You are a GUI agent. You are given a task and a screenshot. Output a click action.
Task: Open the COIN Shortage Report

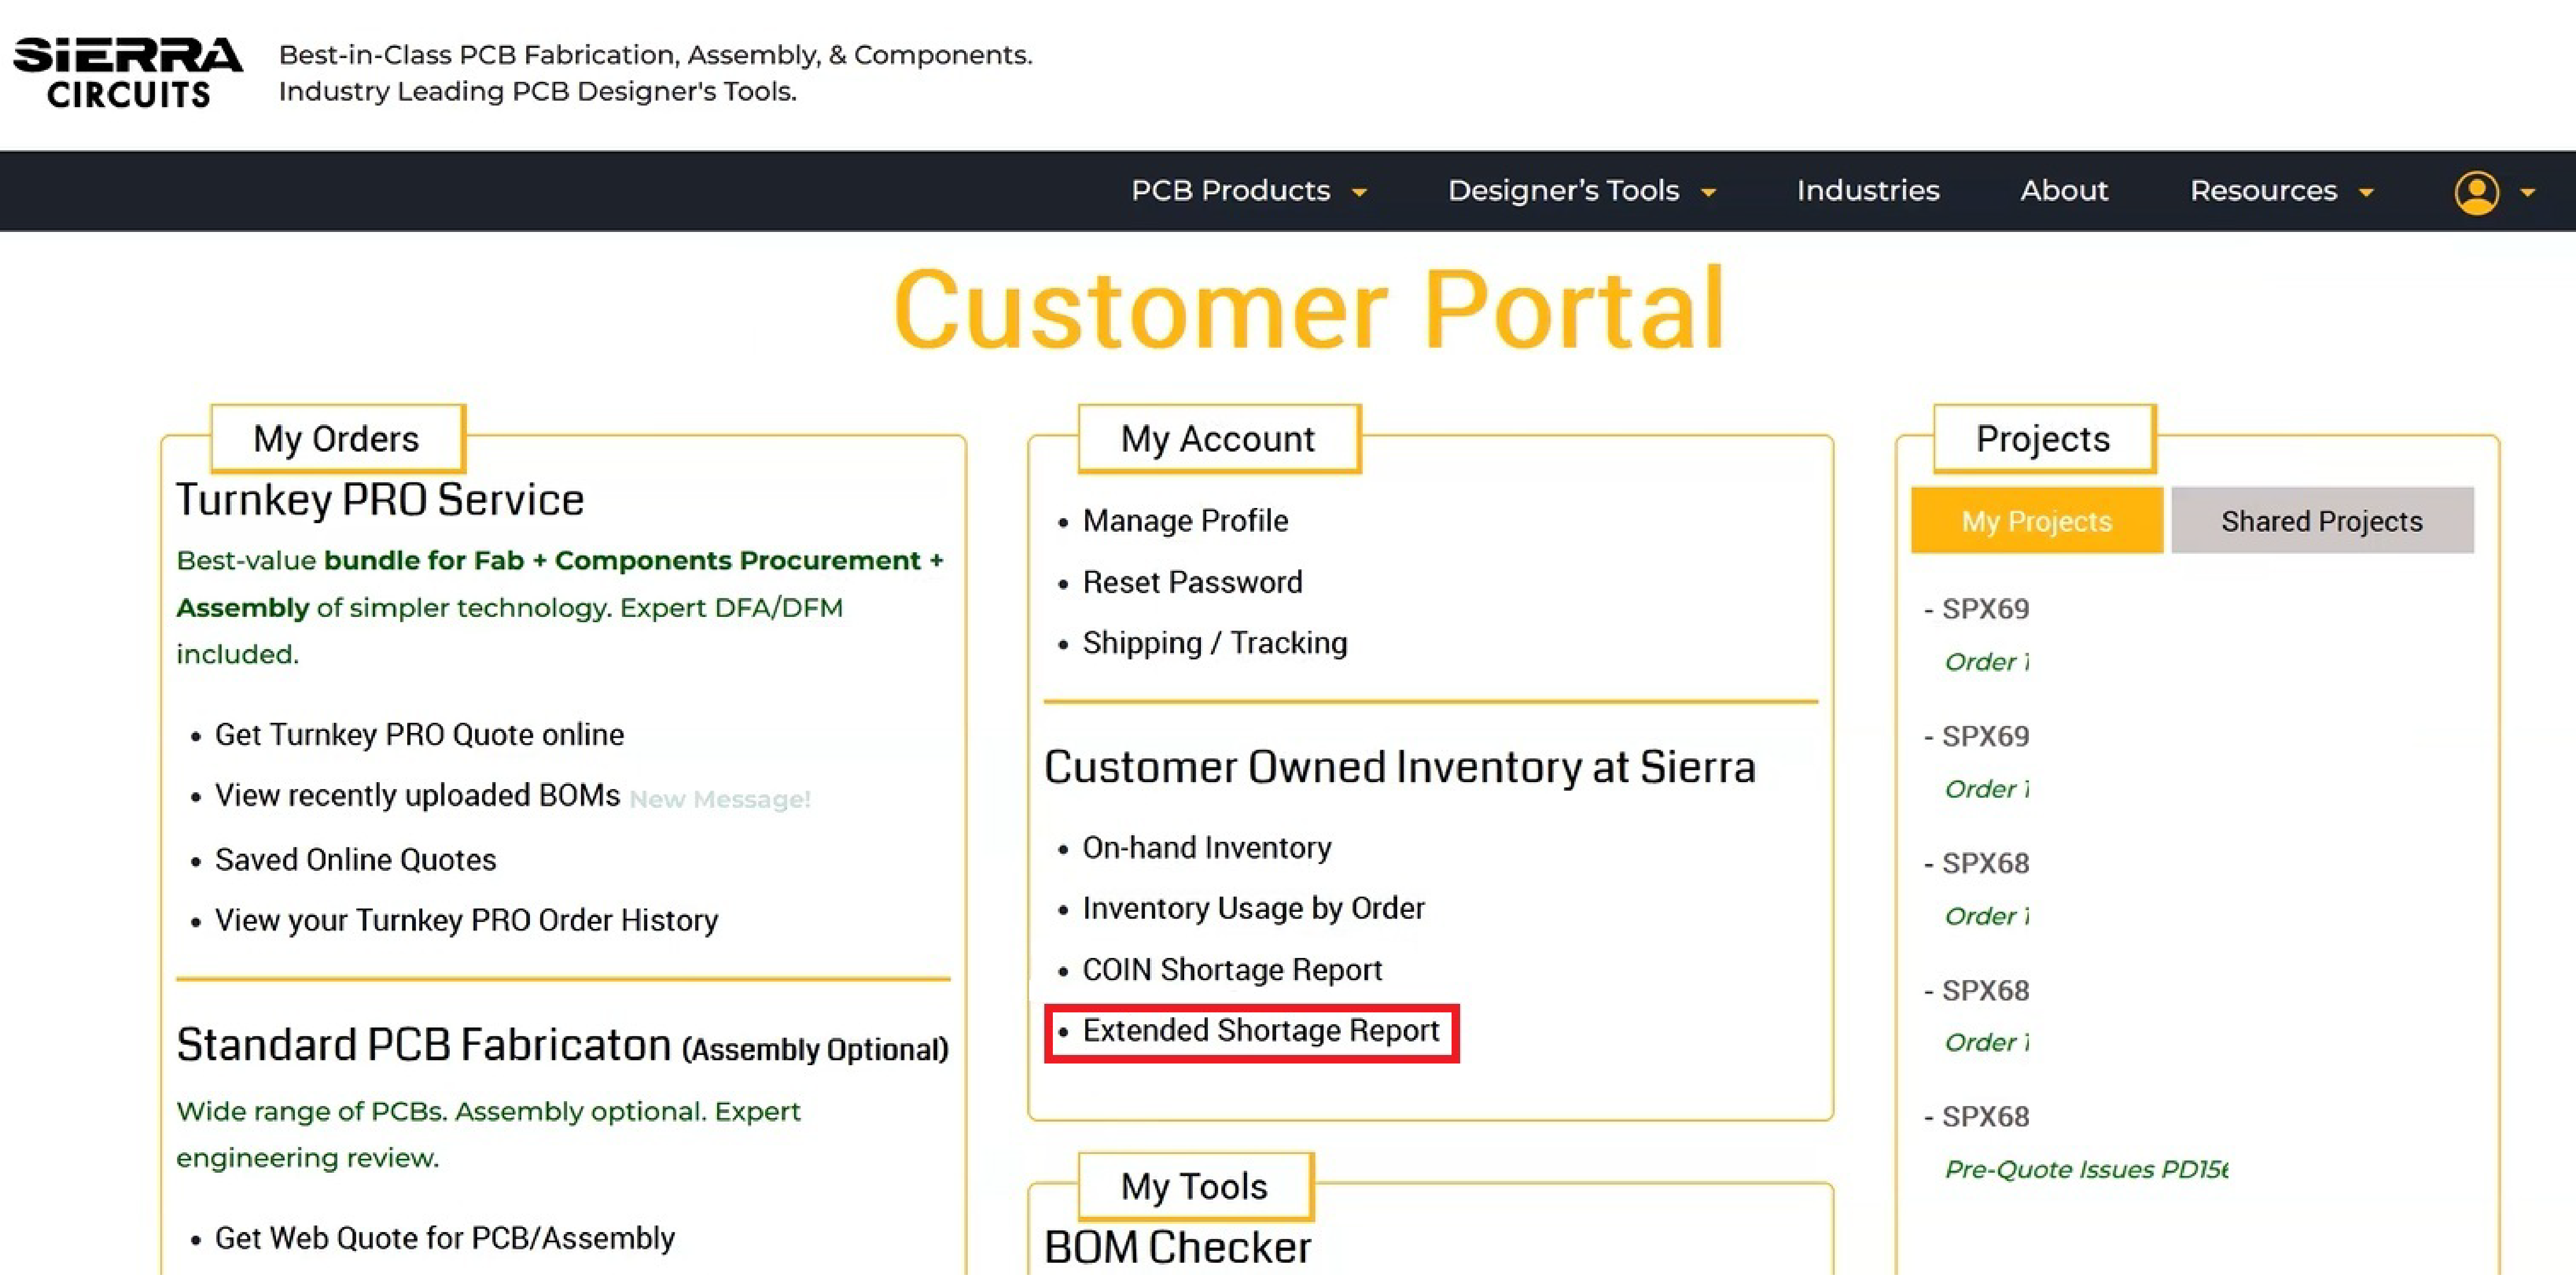point(1232,969)
